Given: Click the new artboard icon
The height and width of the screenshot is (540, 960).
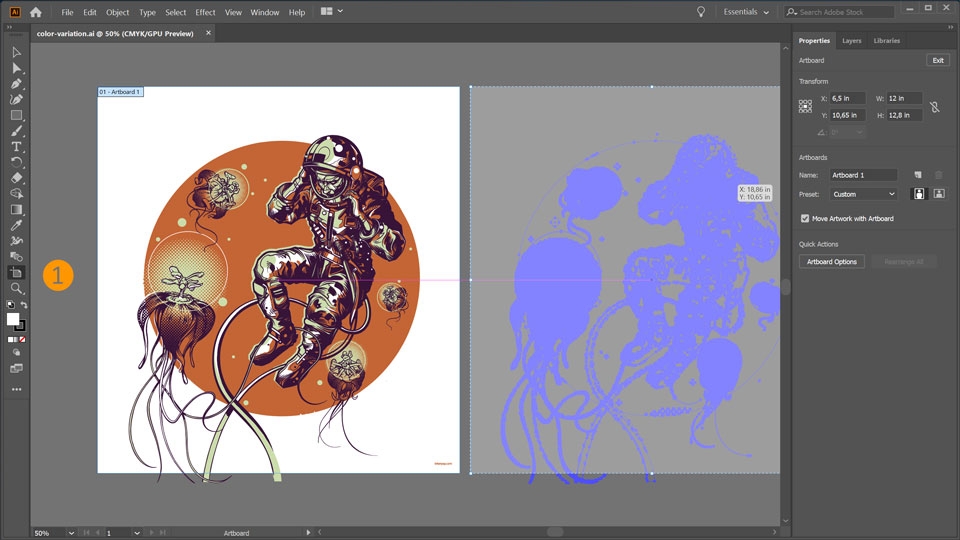Looking at the screenshot, I should point(918,175).
